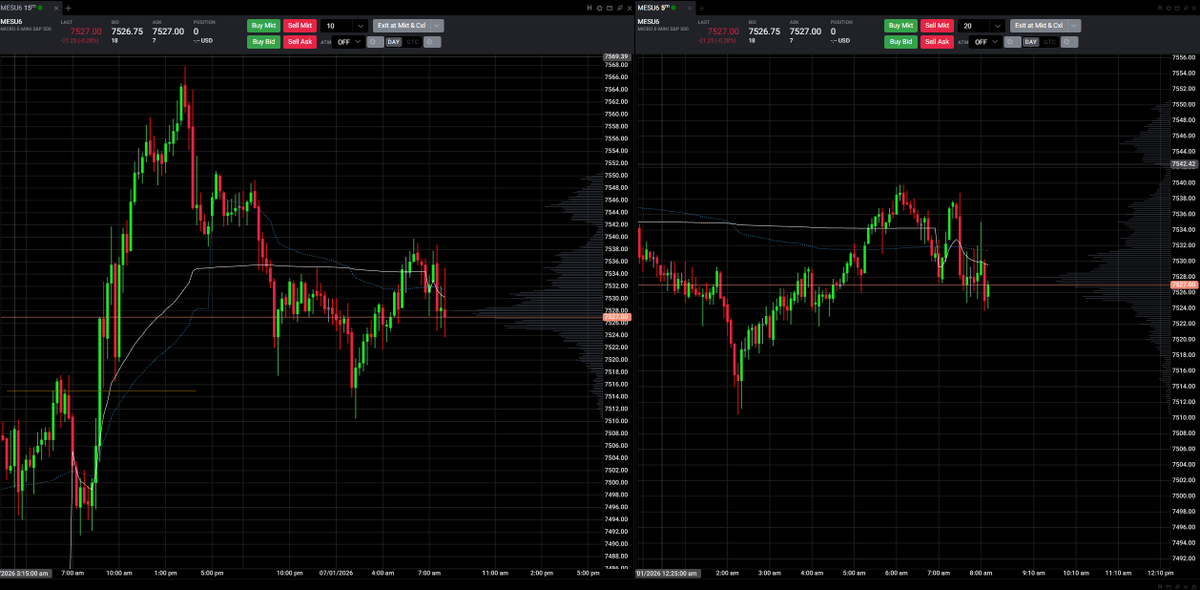Open settings gear in left chart header

point(599,8)
